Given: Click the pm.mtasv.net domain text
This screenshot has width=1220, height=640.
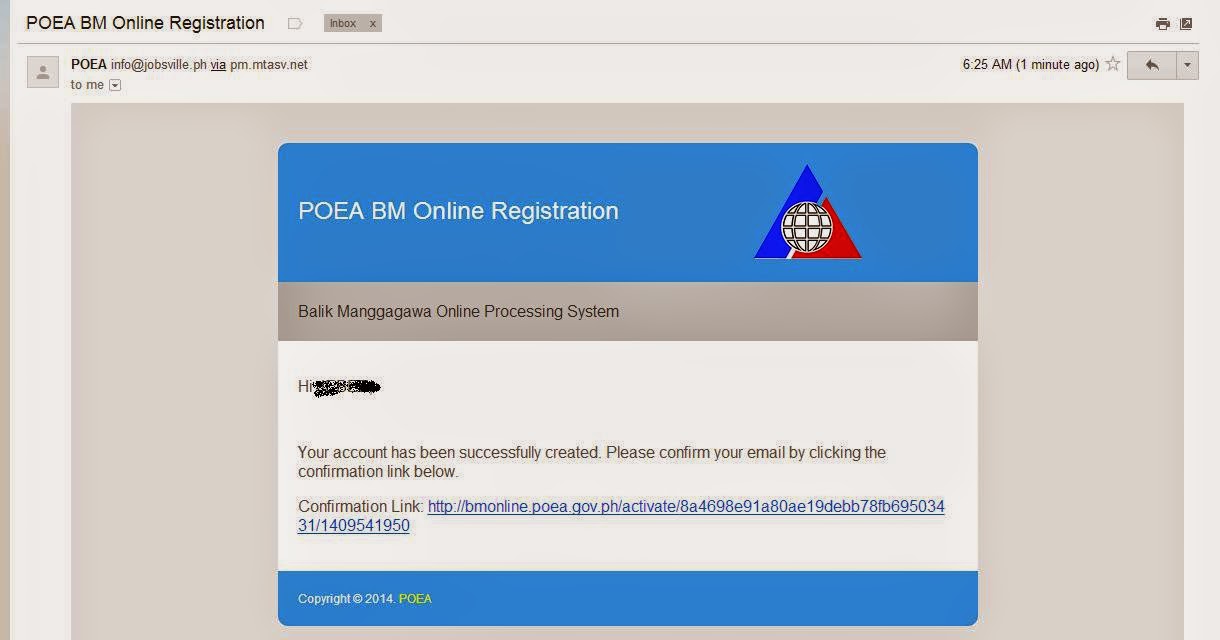Looking at the screenshot, I should pyautogui.click(x=269, y=64).
